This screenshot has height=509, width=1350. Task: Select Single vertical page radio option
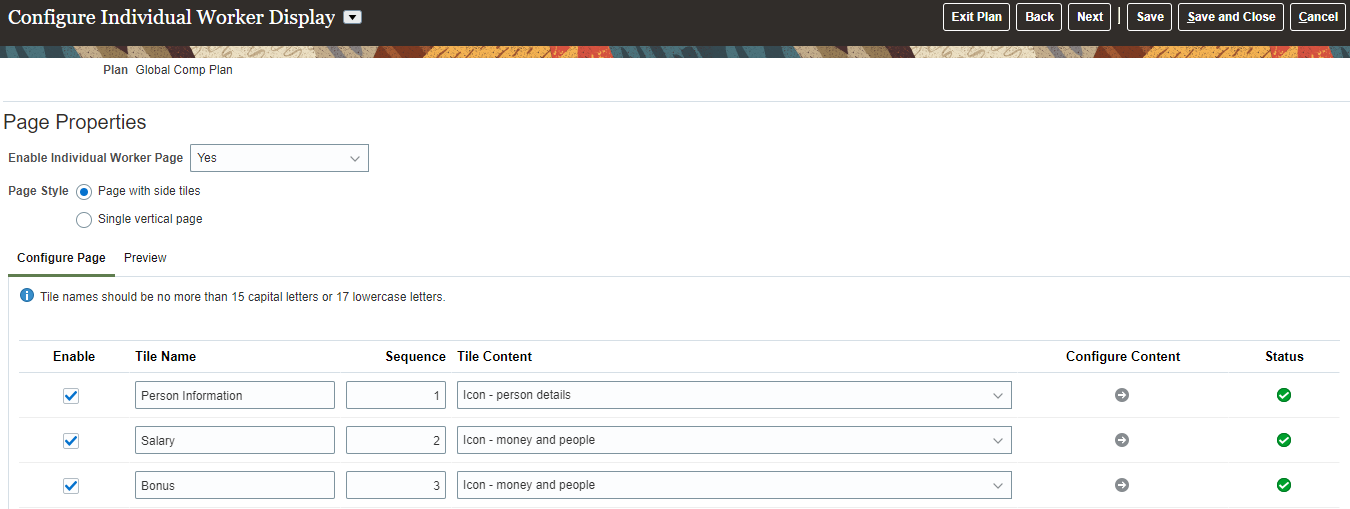pyautogui.click(x=84, y=219)
